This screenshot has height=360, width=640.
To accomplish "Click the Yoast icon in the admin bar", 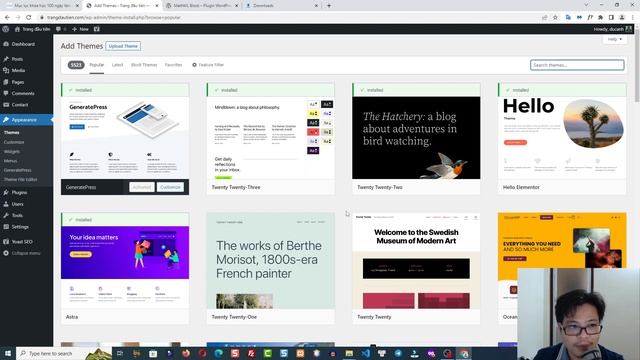I will click(97, 29).
